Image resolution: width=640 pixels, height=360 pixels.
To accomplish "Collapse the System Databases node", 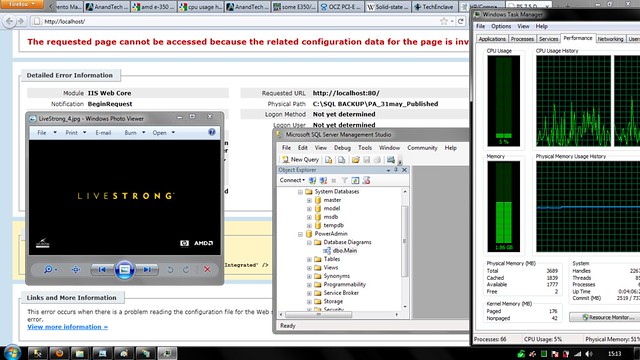I will [x=300, y=192].
